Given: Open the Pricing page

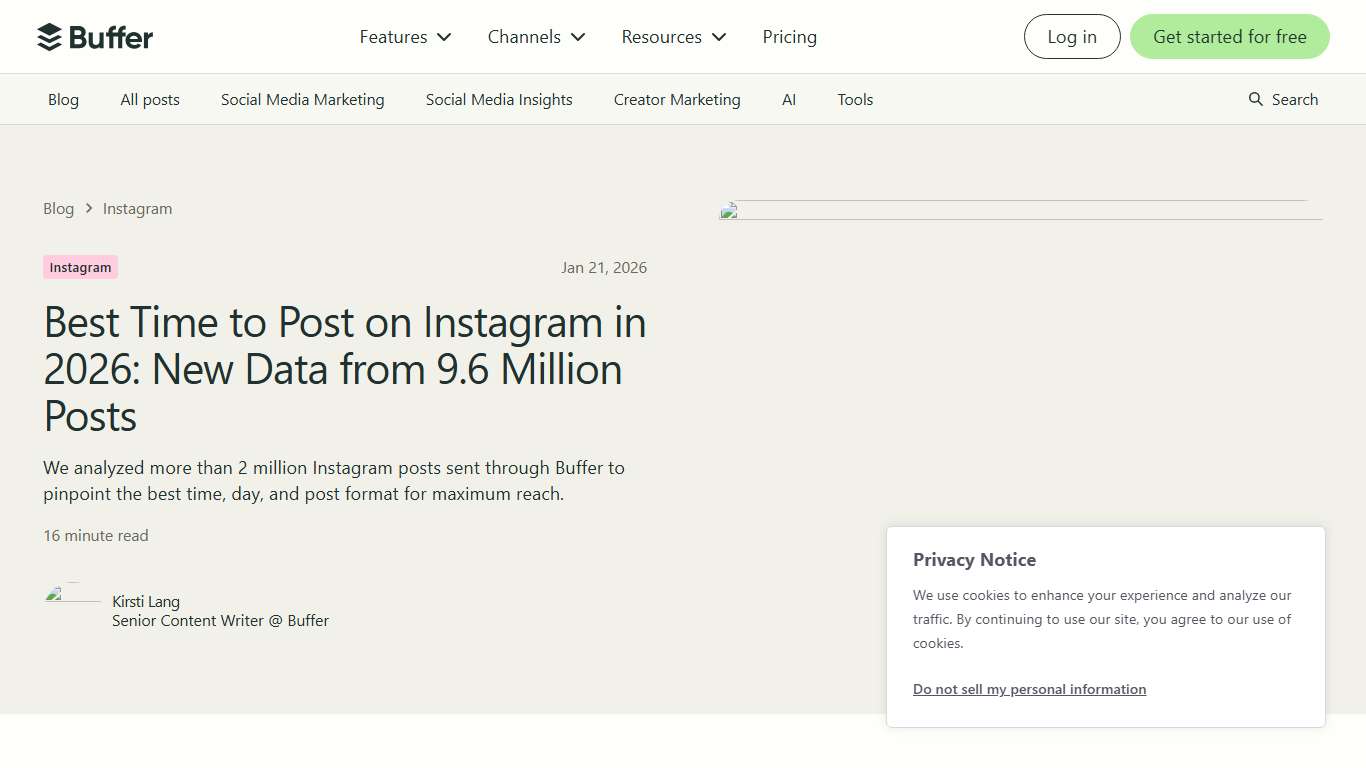Looking at the screenshot, I should [x=789, y=36].
